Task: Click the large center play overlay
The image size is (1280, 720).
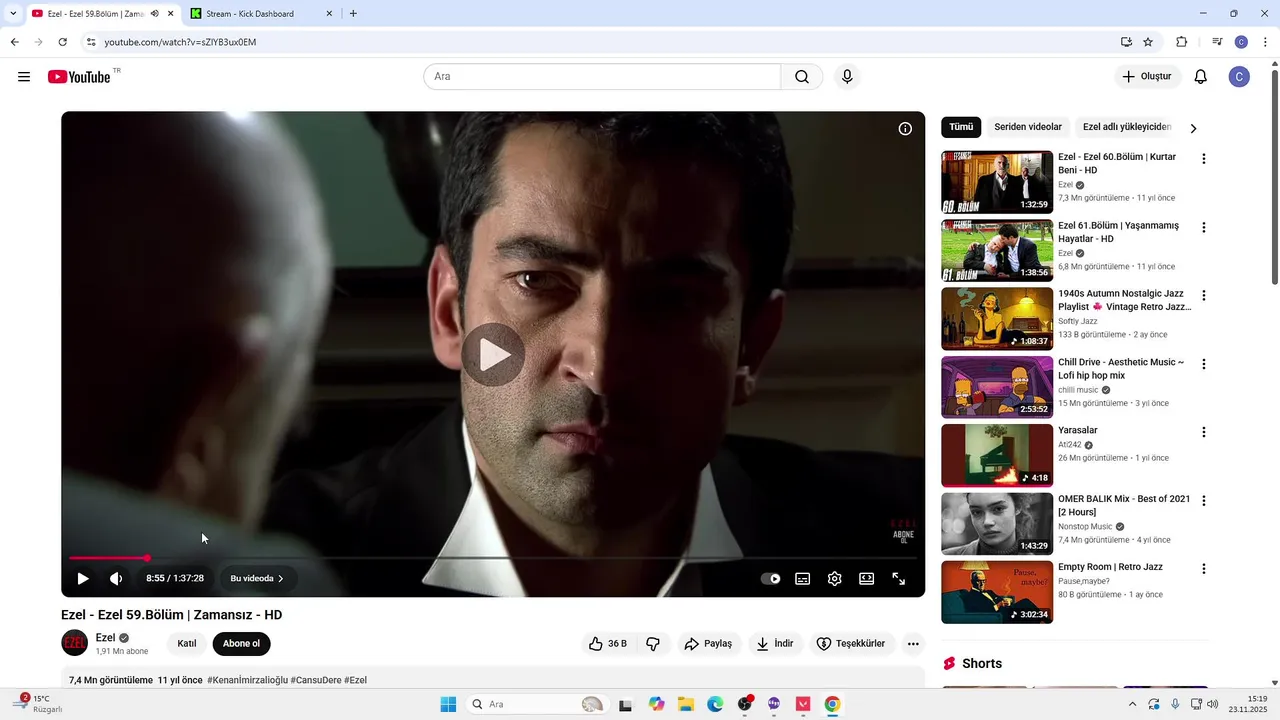Action: pos(493,354)
